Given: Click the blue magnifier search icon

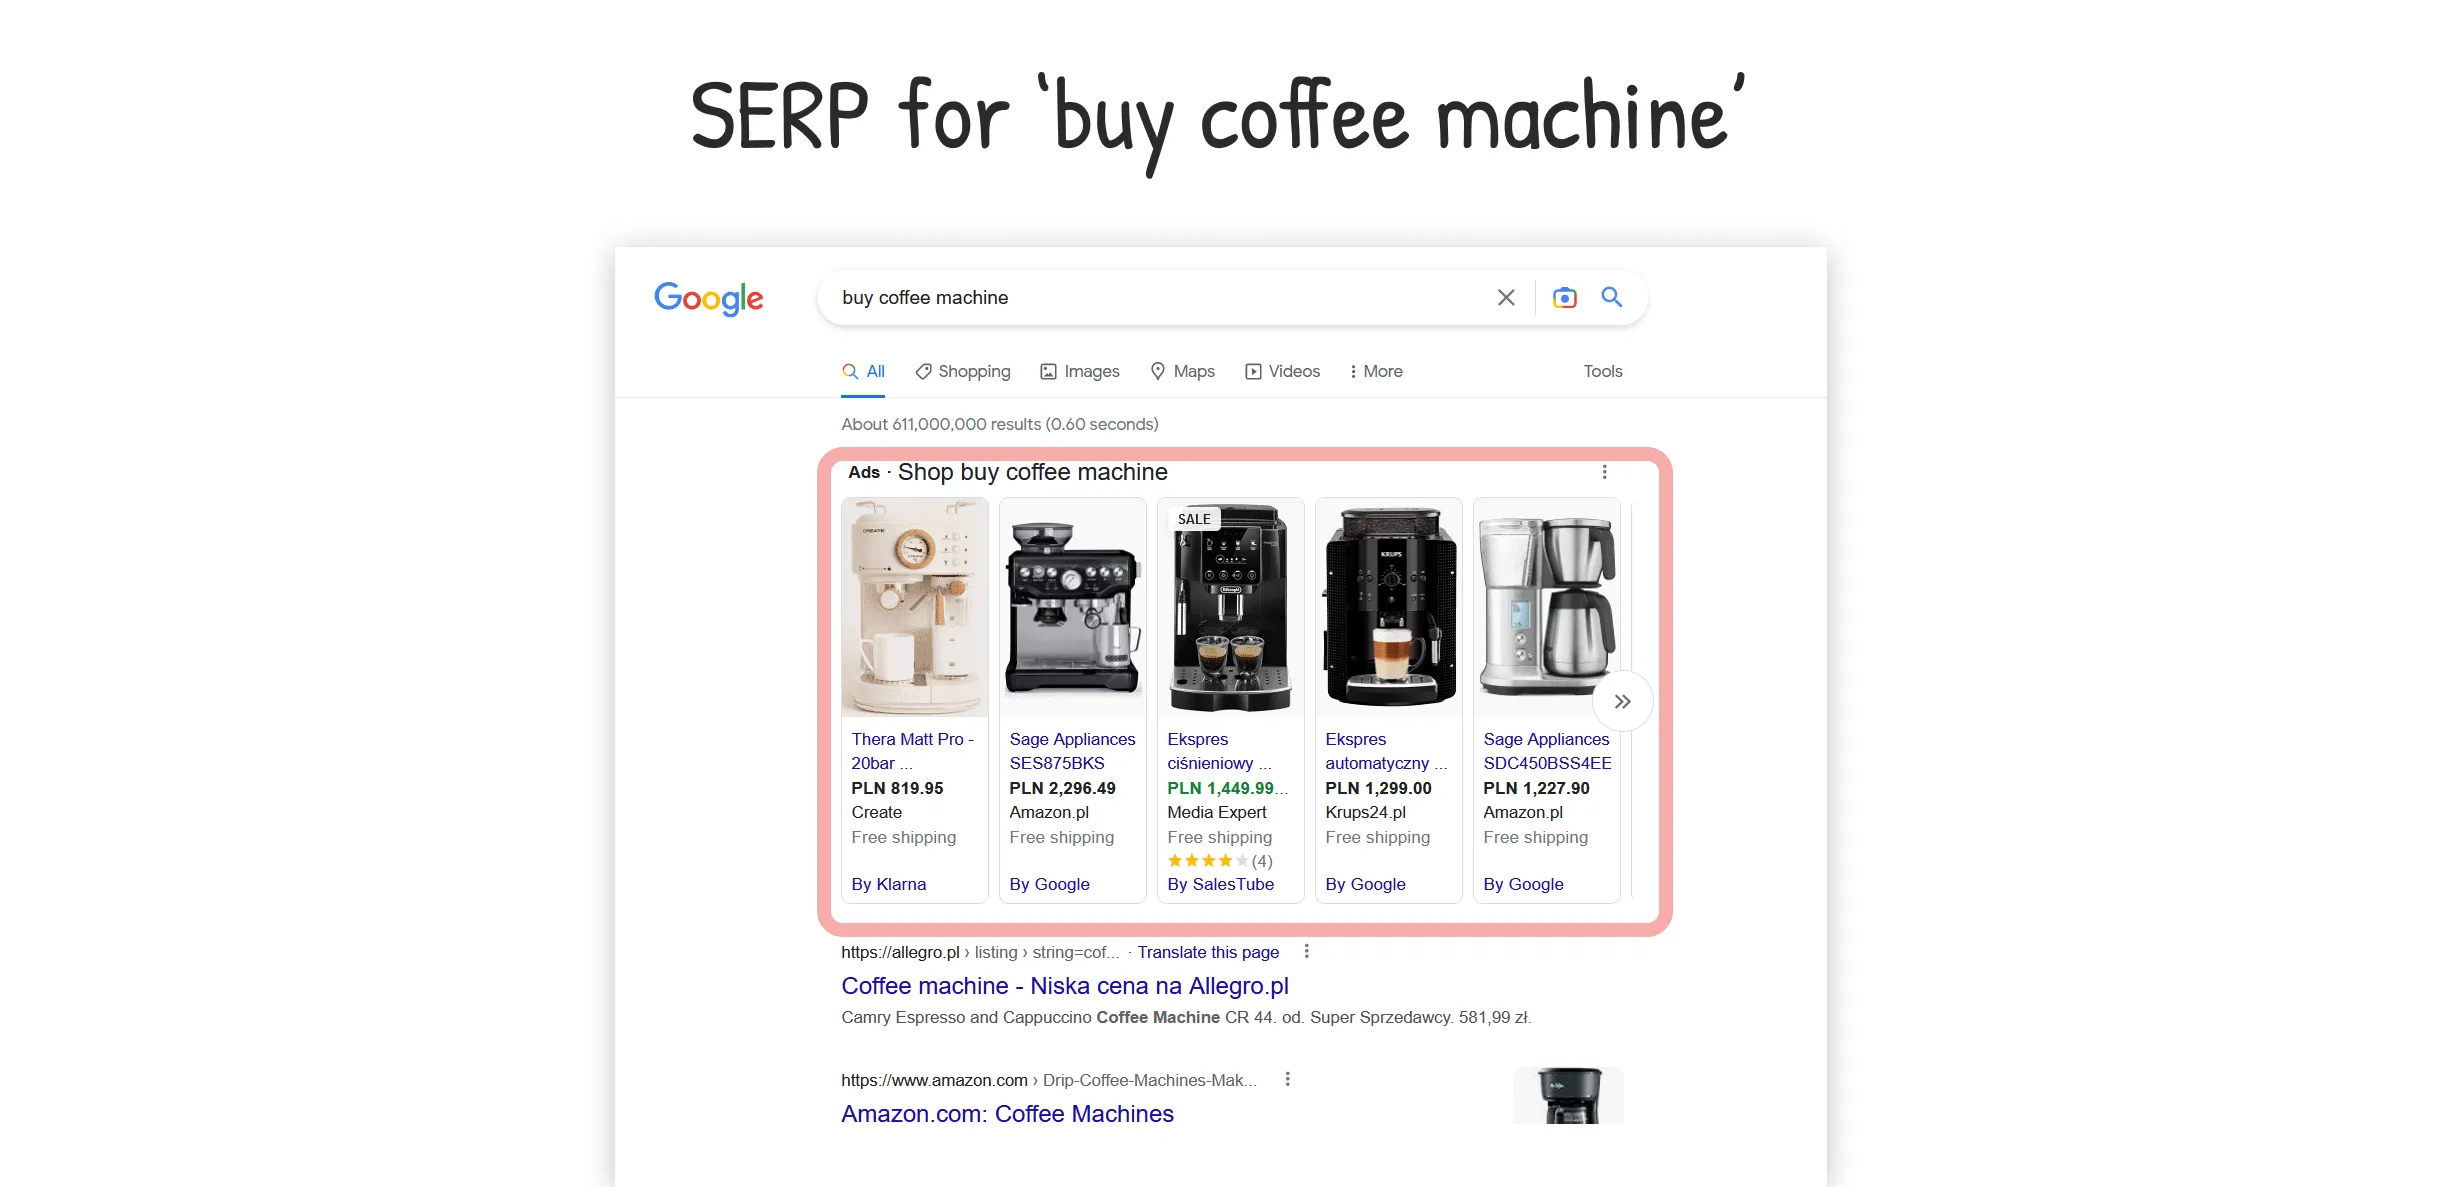Looking at the screenshot, I should pyautogui.click(x=1611, y=297).
